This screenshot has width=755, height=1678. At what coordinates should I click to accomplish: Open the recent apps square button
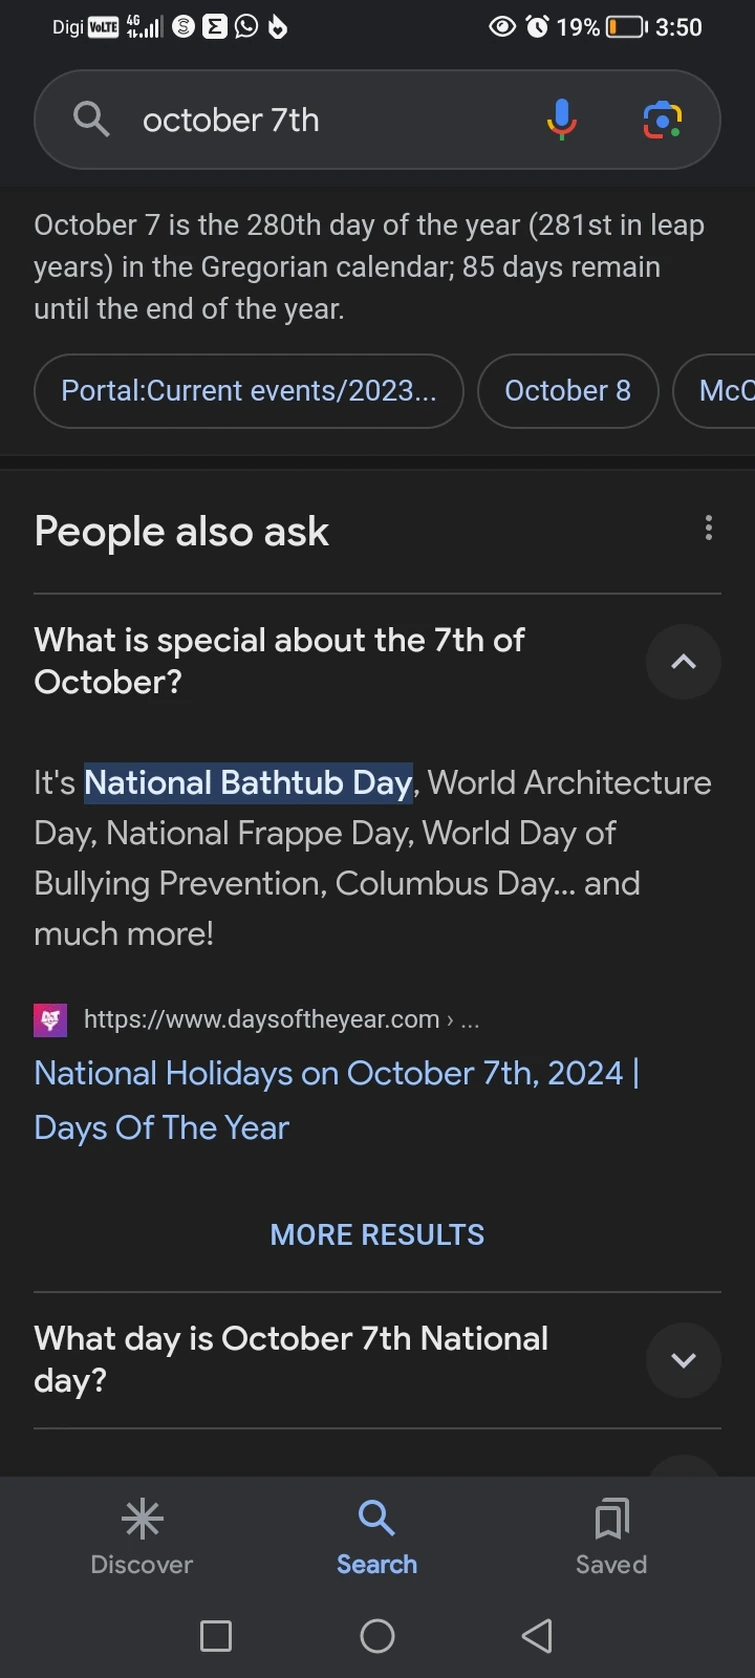point(216,1636)
